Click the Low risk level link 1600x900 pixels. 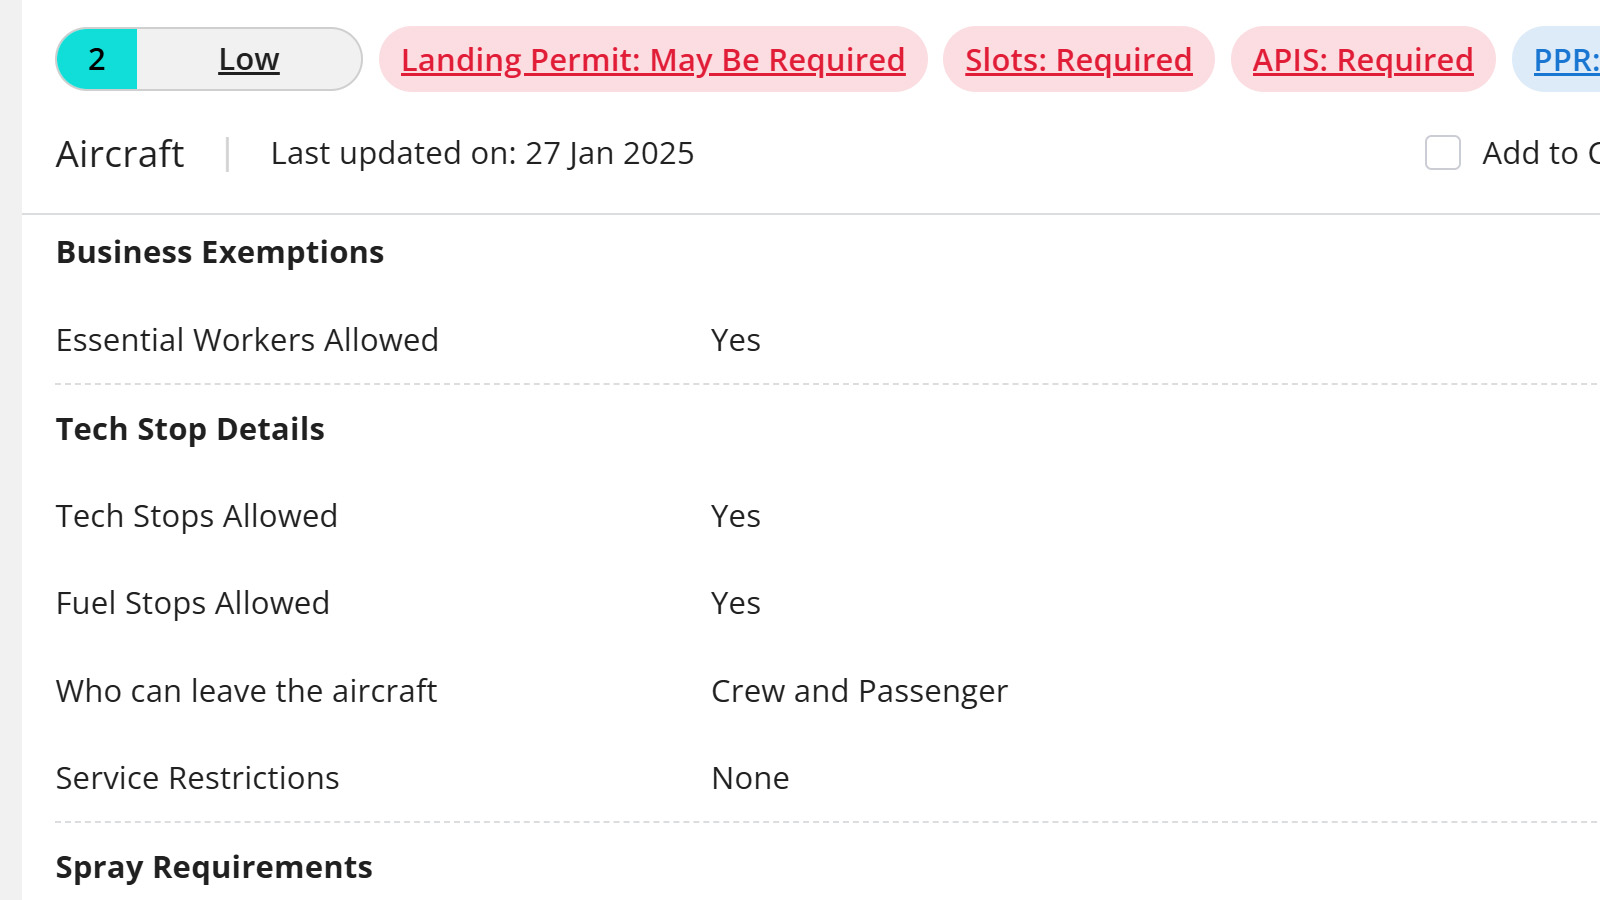point(249,60)
